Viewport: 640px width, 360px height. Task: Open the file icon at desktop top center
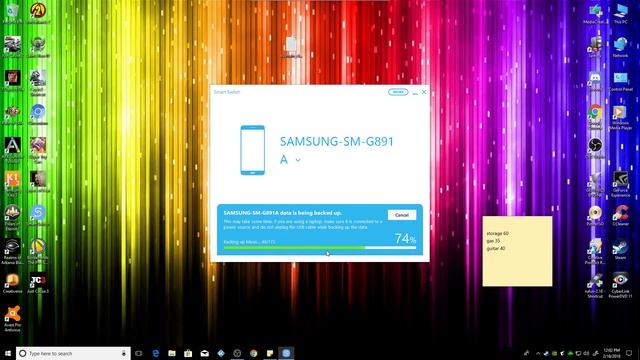[291, 47]
